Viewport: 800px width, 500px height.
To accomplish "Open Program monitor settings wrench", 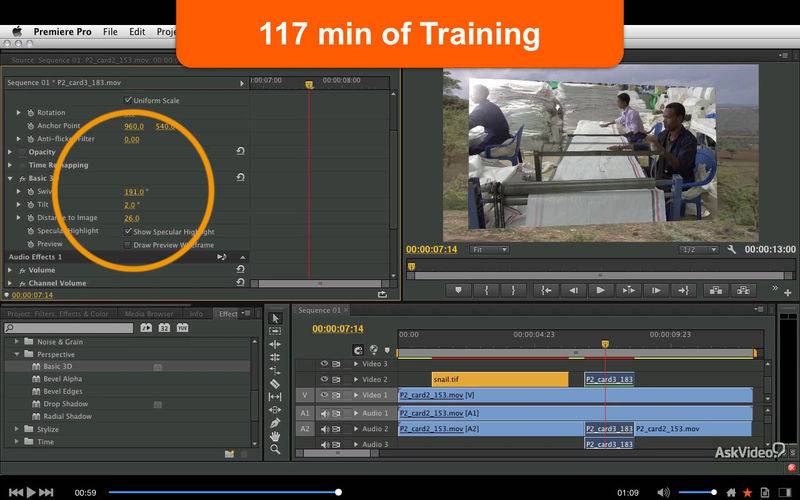I will click(731, 249).
